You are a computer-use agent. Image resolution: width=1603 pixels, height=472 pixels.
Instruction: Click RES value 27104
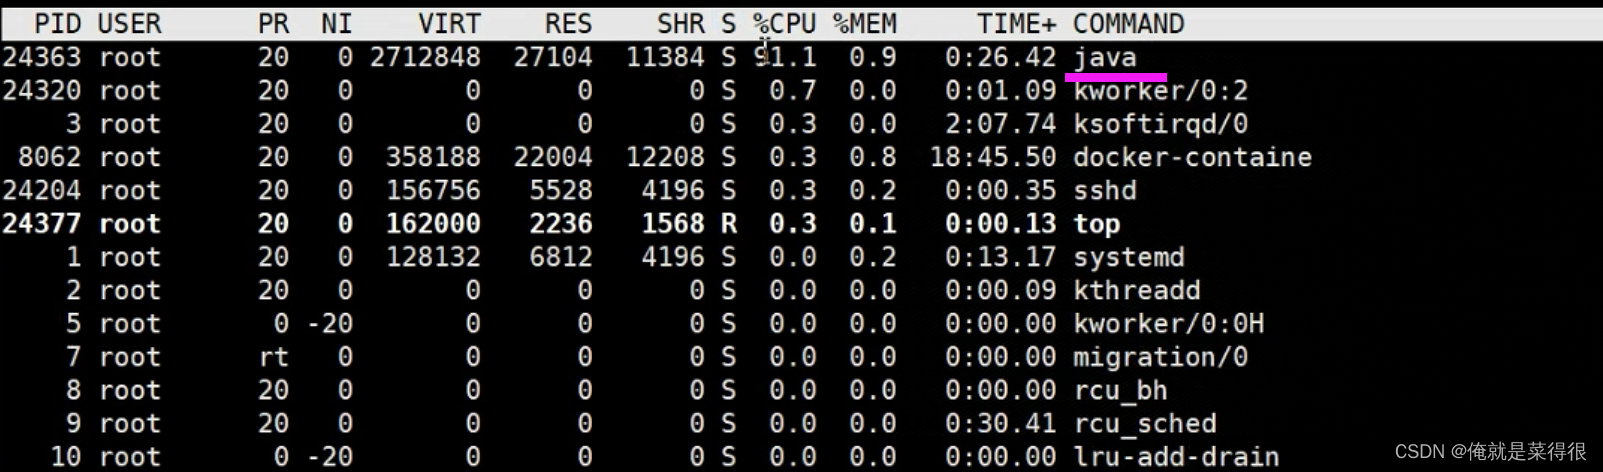(552, 57)
